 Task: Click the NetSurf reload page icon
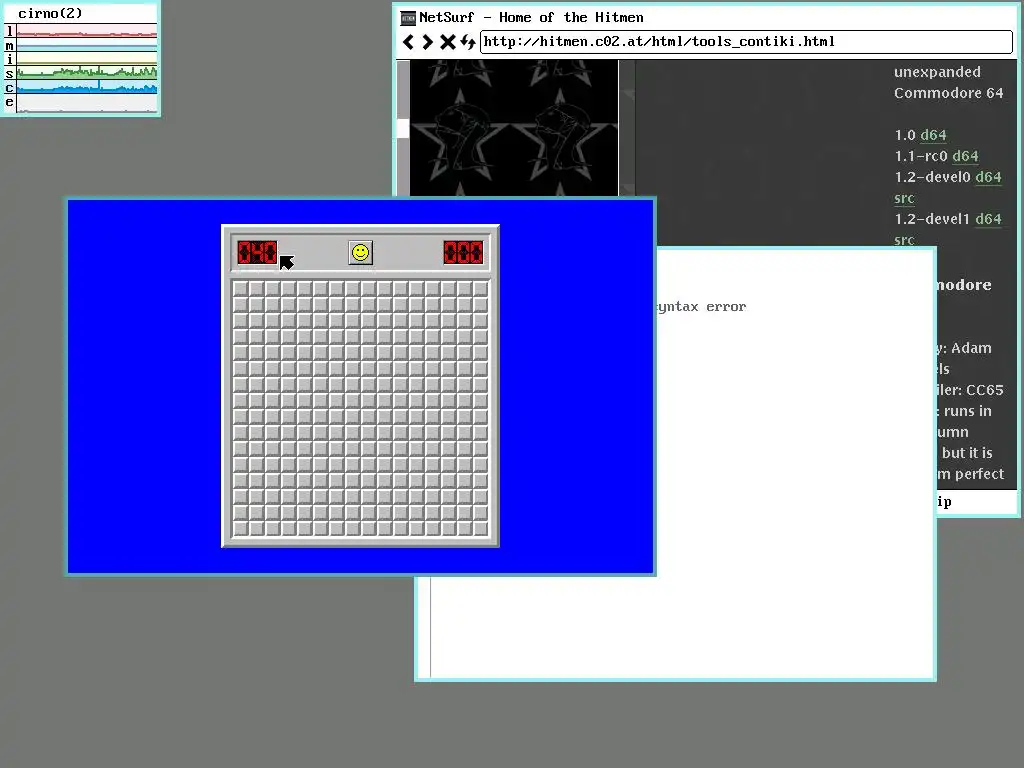[x=468, y=42]
